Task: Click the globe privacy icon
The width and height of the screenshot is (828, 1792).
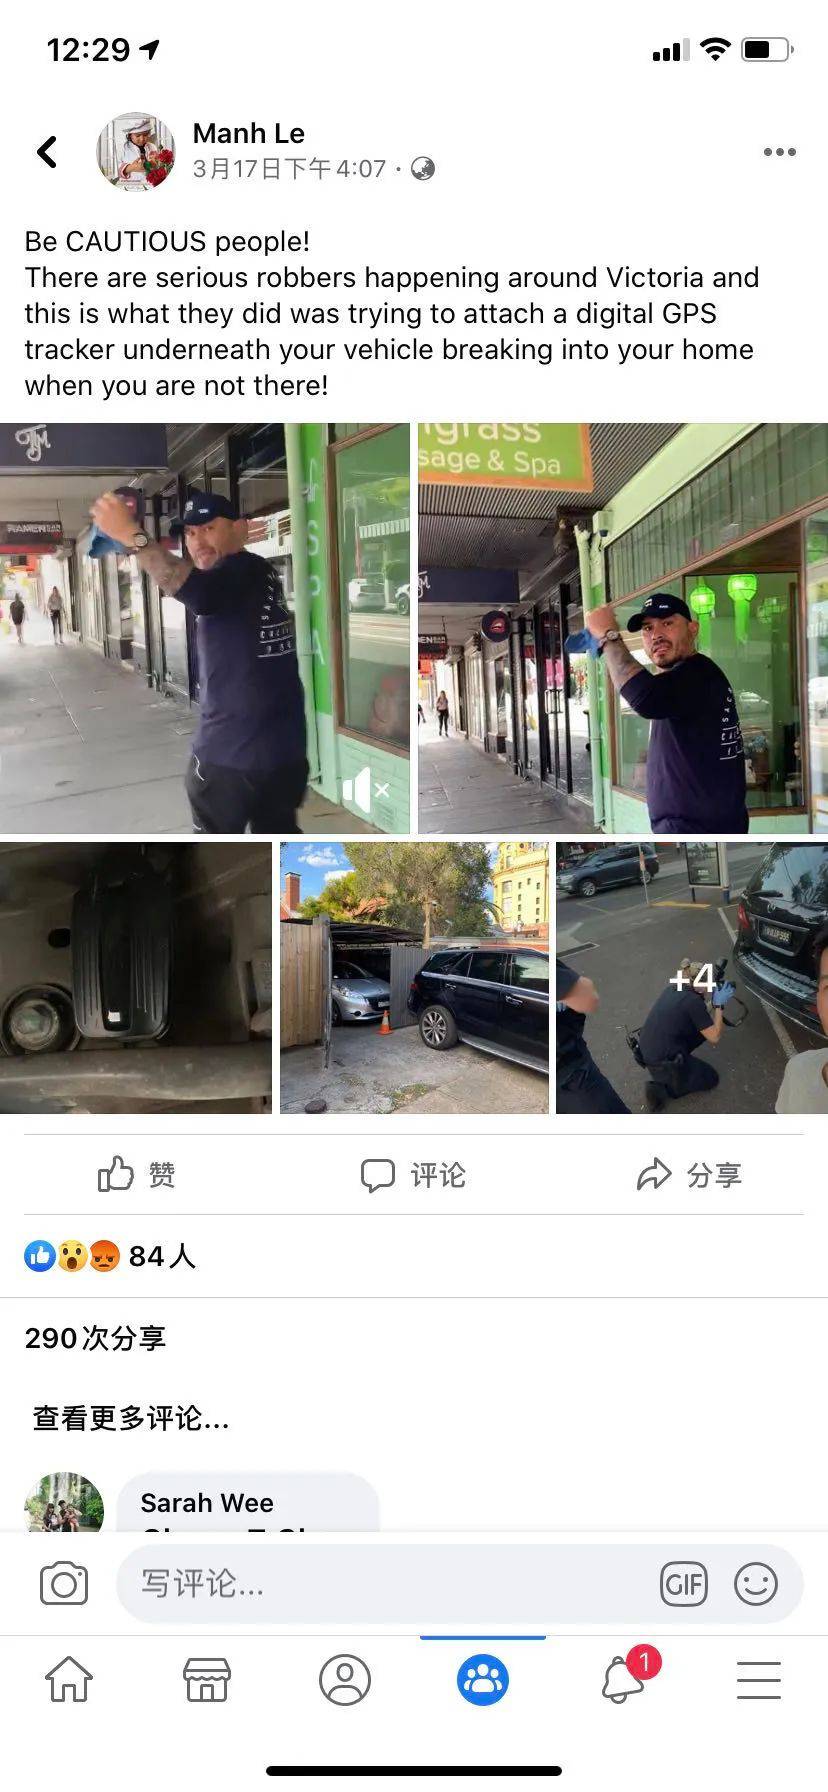Action: click(423, 168)
